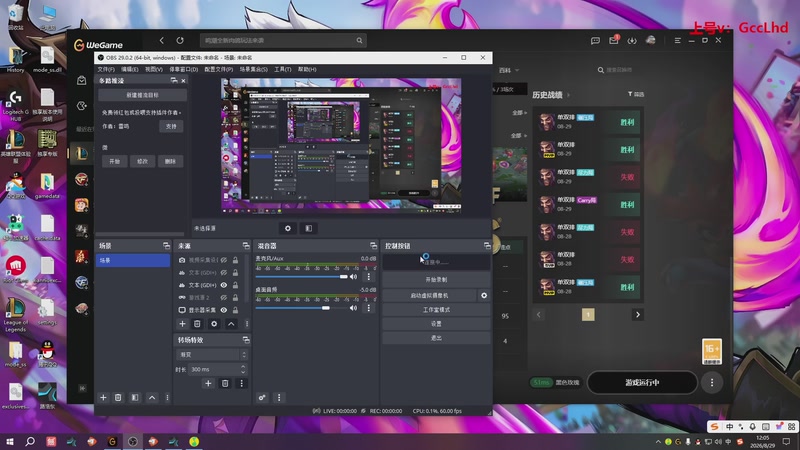800x450 pixels.
Task: Open WeGame mail inbox with notification
Action: pyautogui.click(x=614, y=40)
